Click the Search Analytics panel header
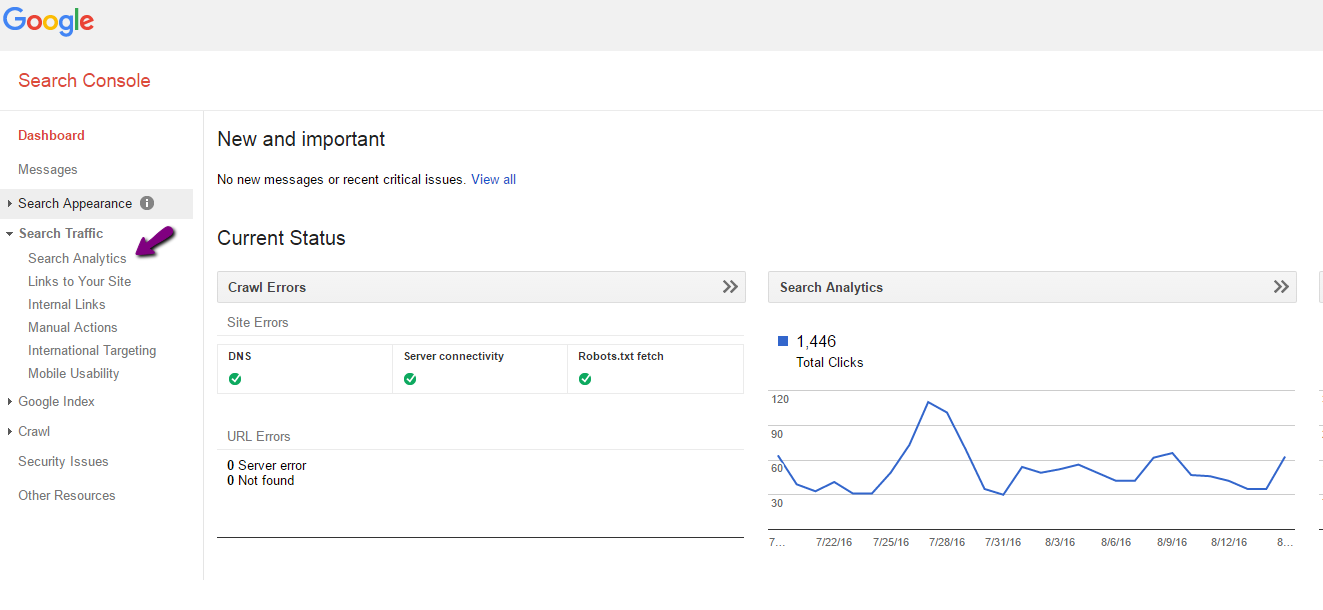Viewport: 1323px width, 610px height. tap(1032, 287)
